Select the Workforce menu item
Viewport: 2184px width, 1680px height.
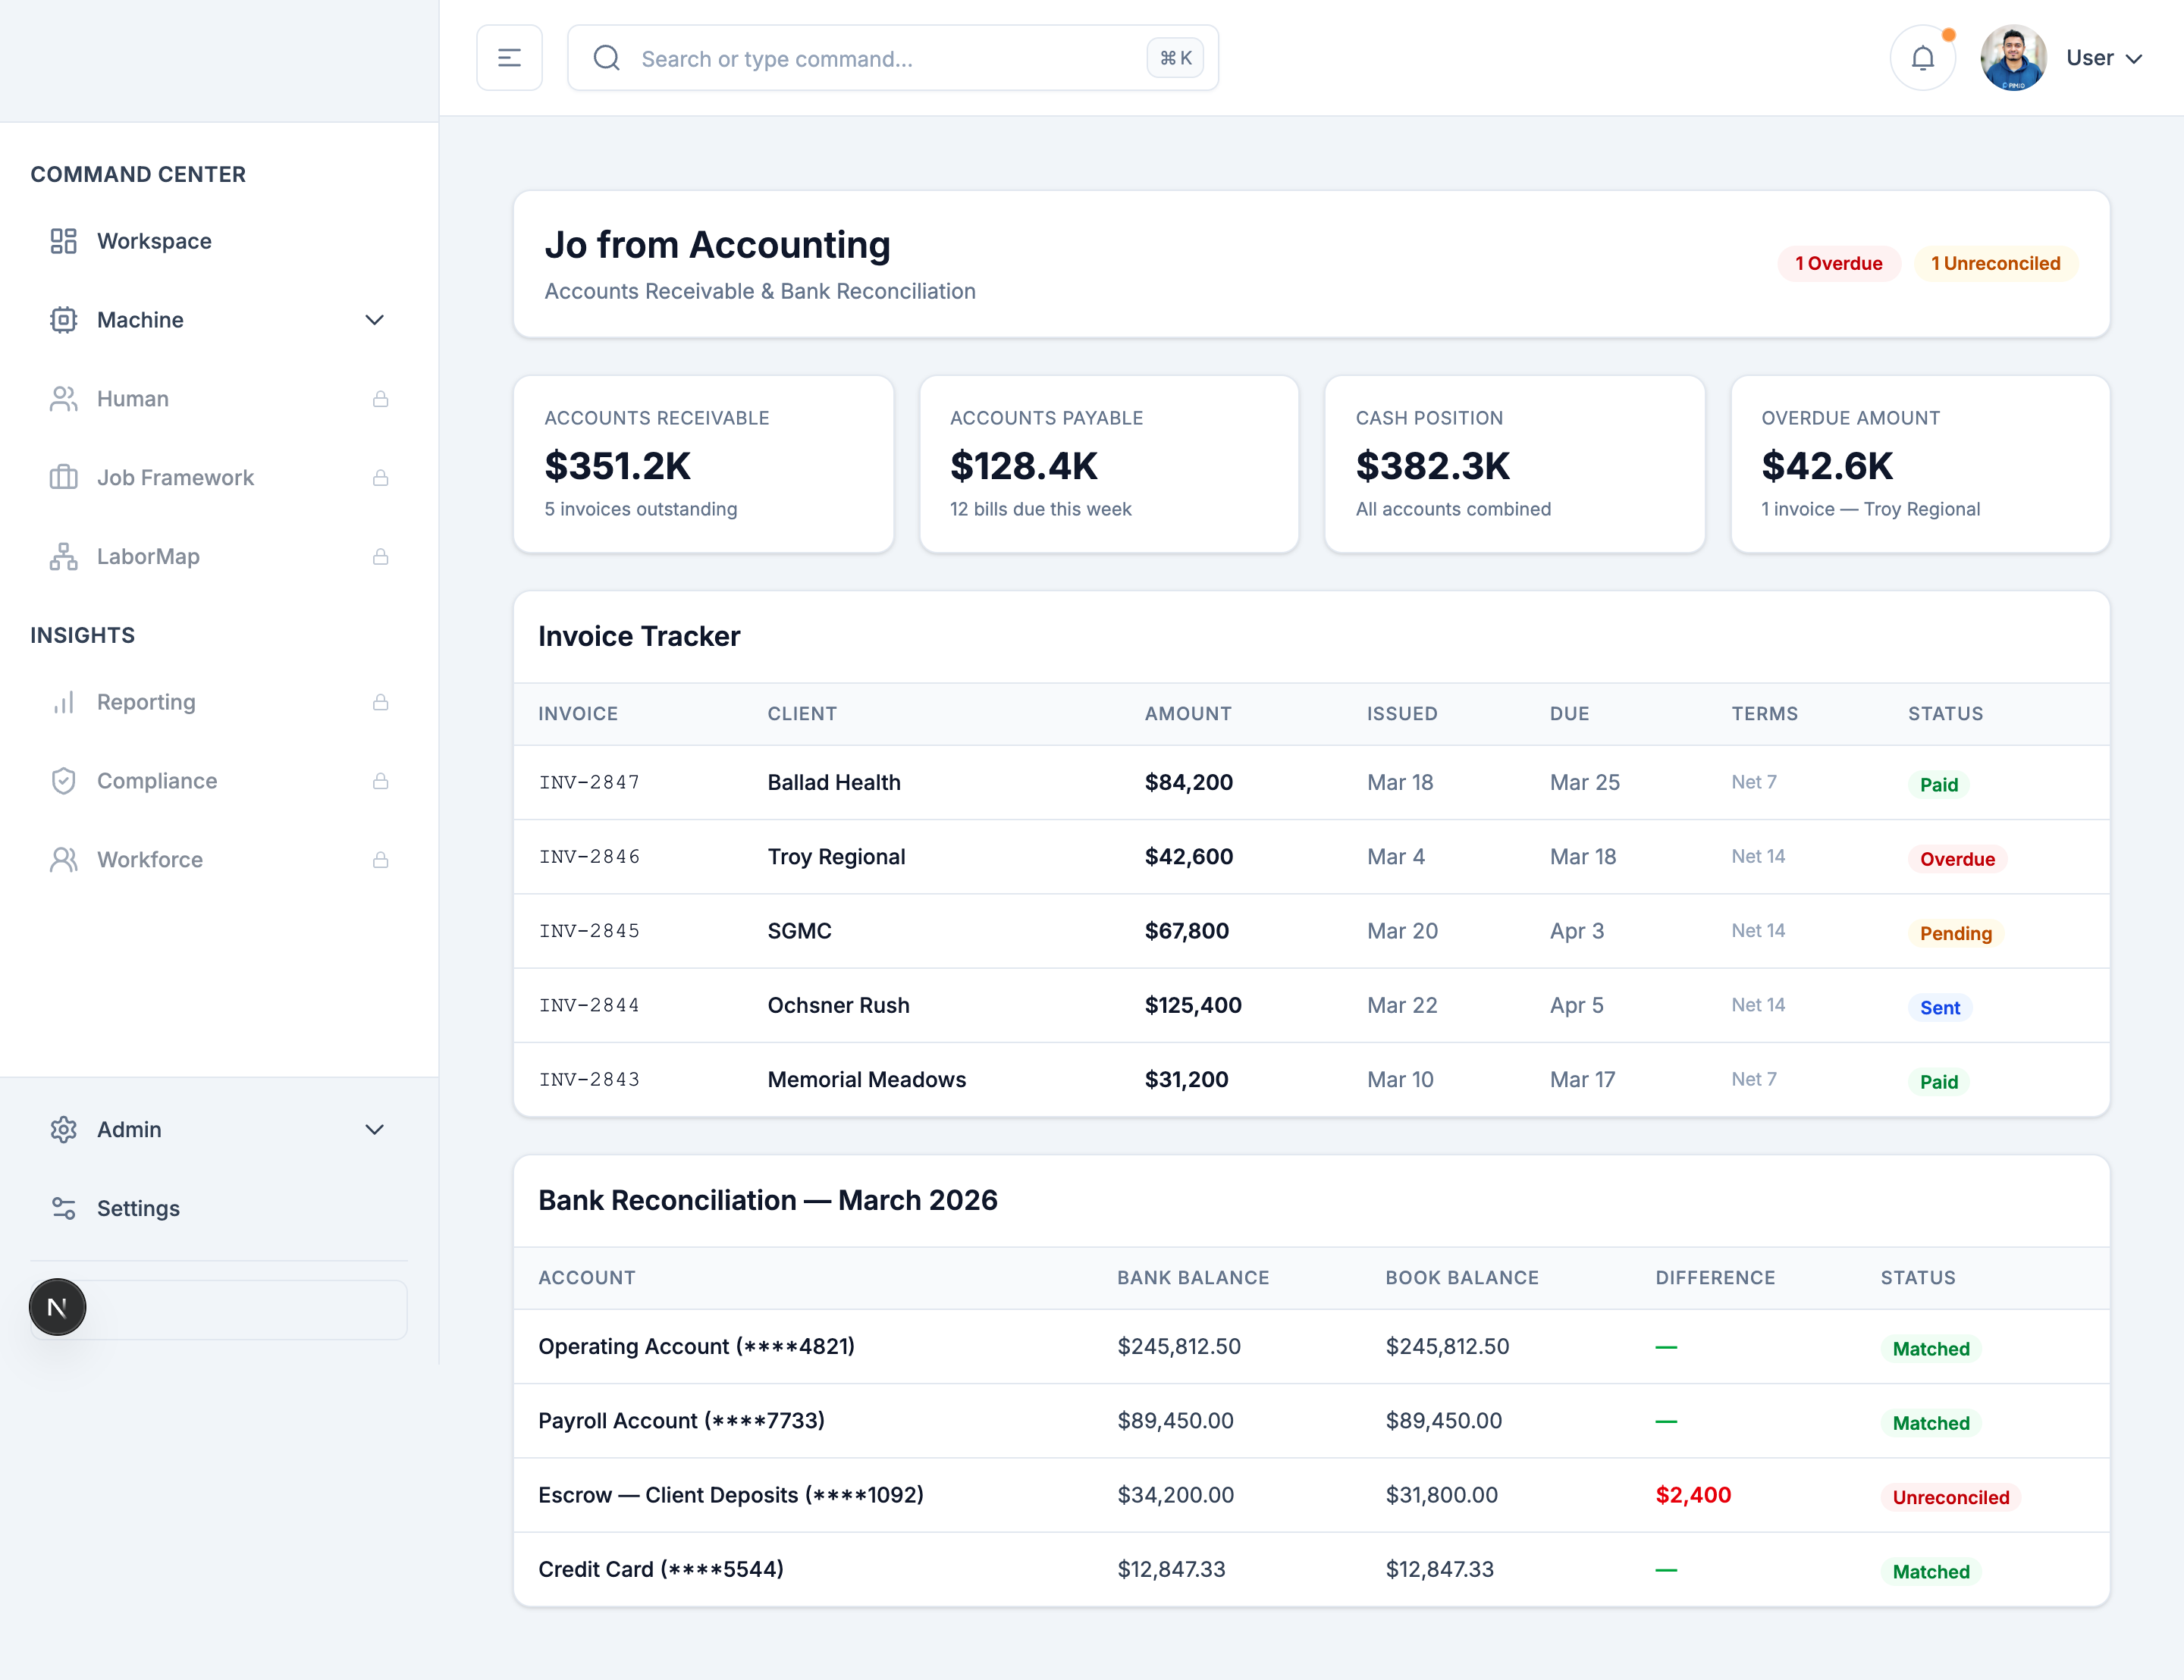click(150, 860)
